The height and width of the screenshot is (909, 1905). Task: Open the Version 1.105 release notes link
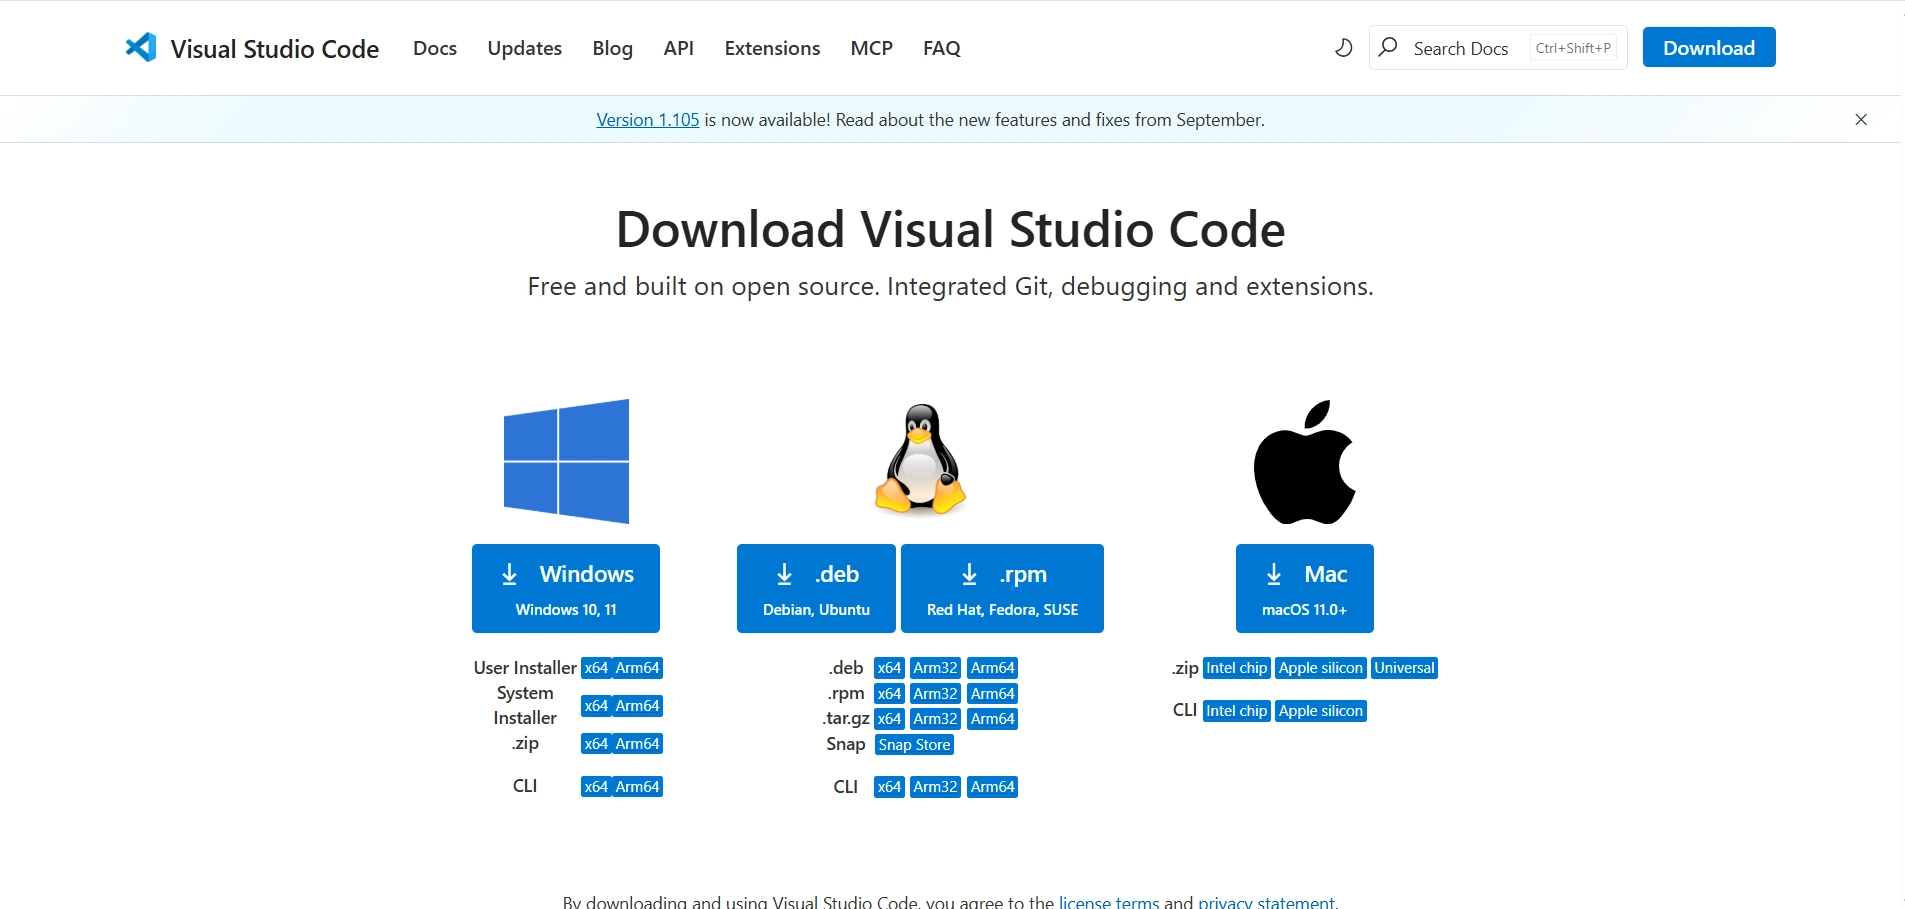(647, 119)
